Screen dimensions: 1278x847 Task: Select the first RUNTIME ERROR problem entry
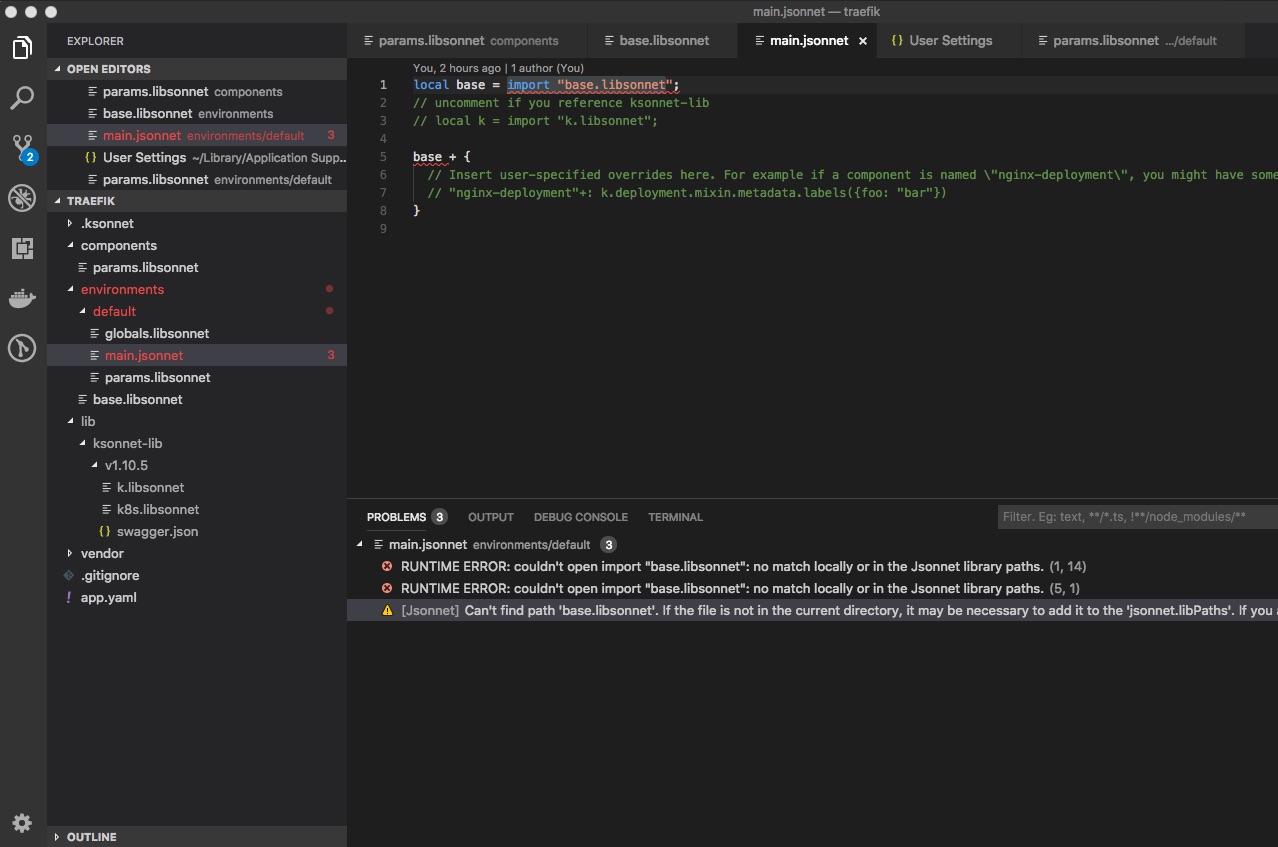coord(720,567)
